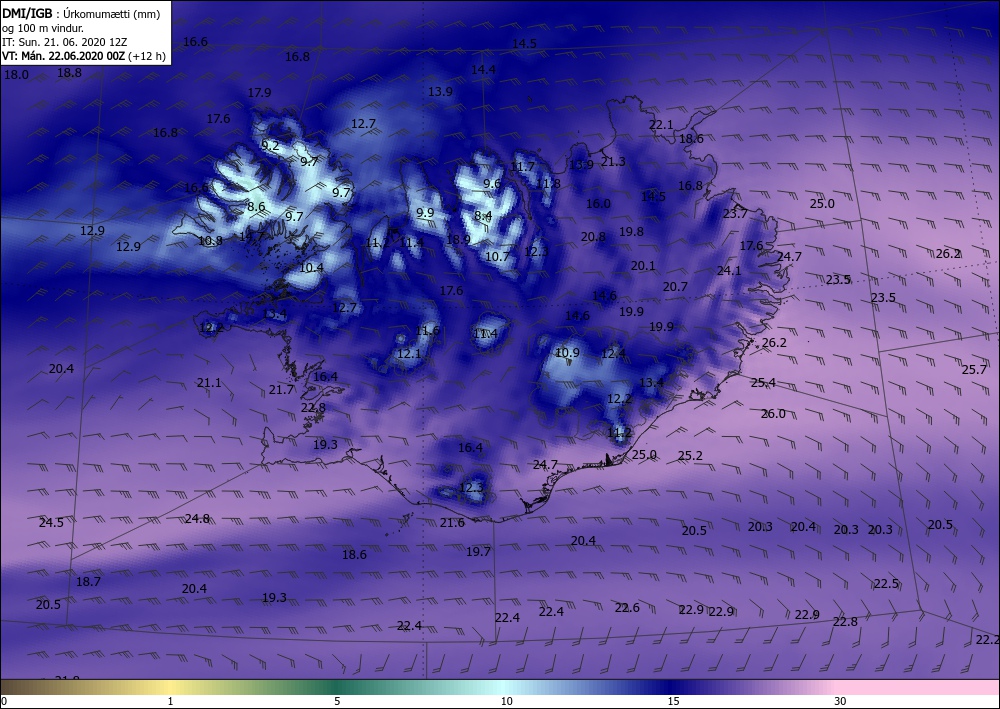Click the 20.1 value on the map
Viewport: 1000px width, 709px height.
[643, 266]
